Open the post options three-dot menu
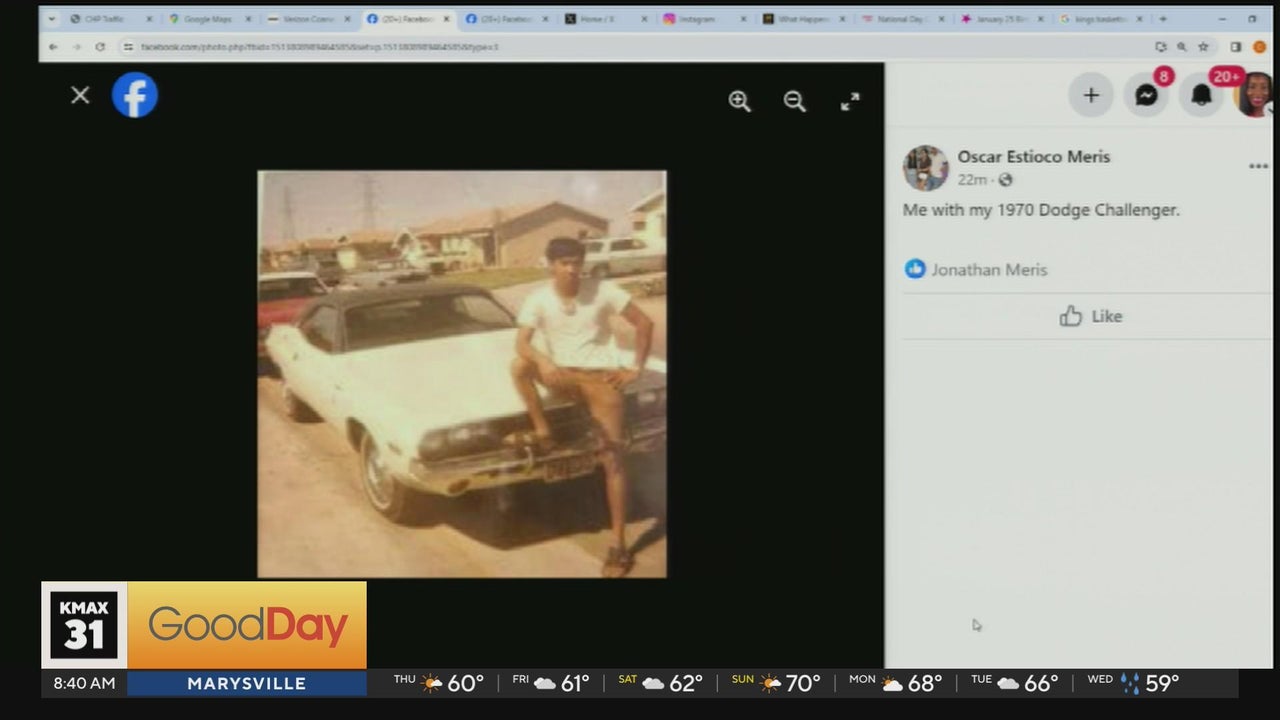This screenshot has width=1280, height=720. 1258,167
